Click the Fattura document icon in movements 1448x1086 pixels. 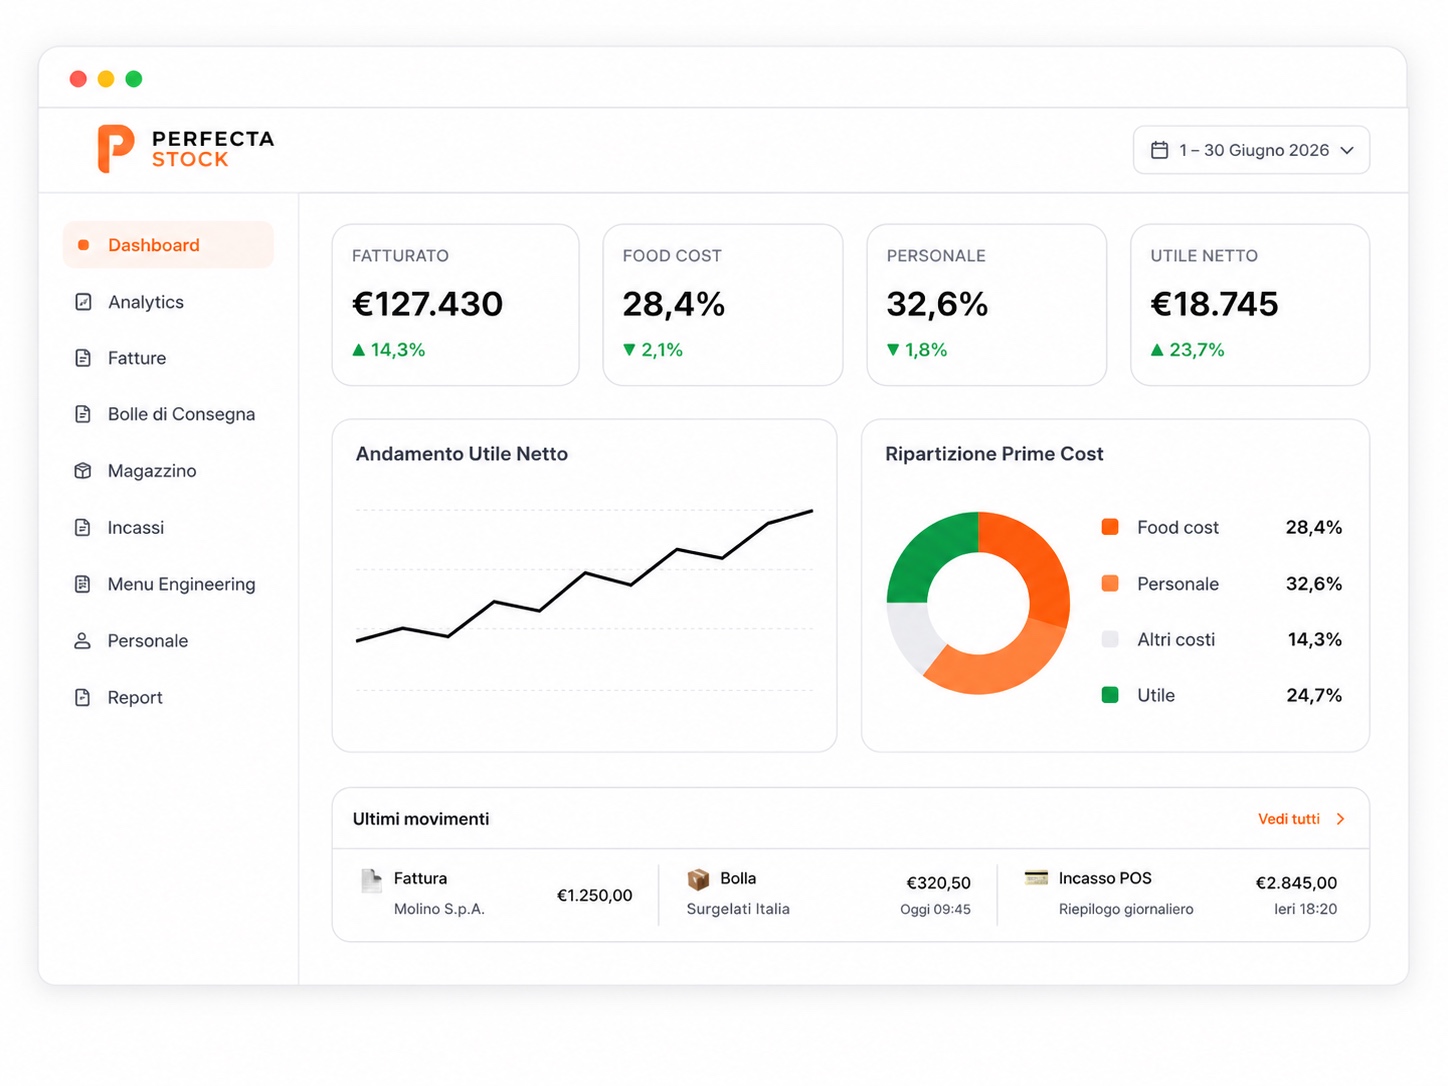point(371,880)
